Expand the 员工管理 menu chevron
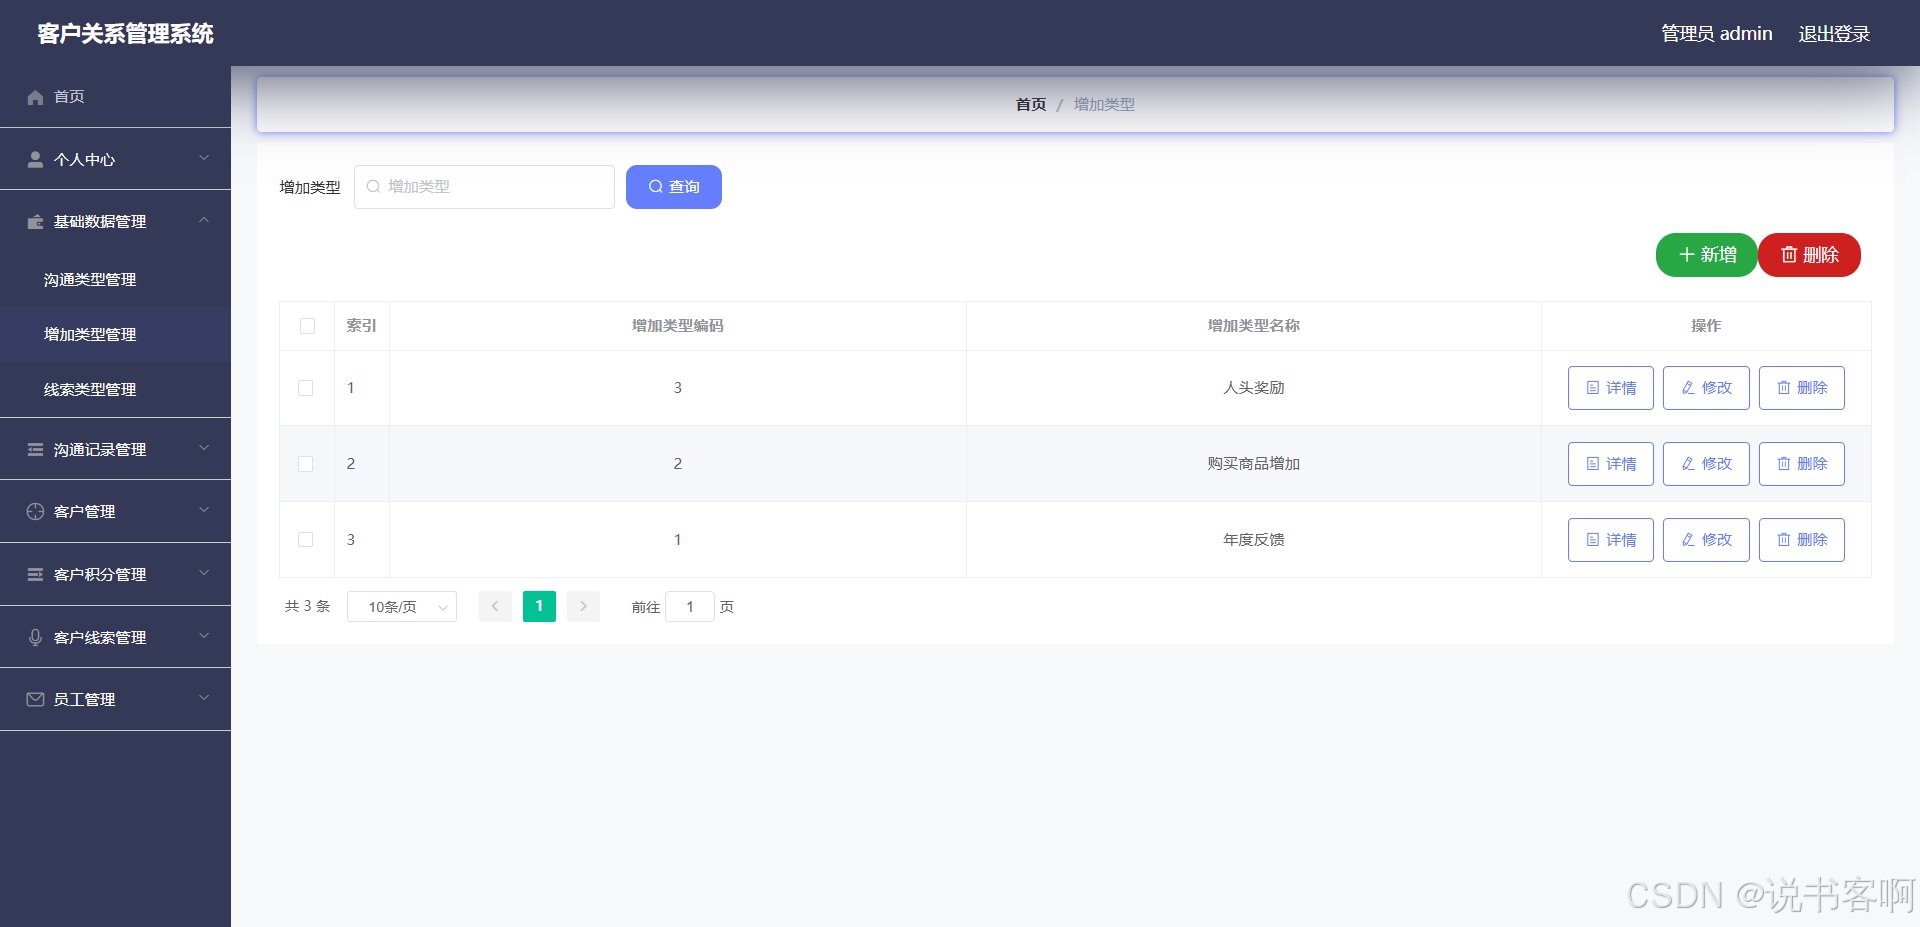Screen dimensions: 1920x927 coord(204,698)
